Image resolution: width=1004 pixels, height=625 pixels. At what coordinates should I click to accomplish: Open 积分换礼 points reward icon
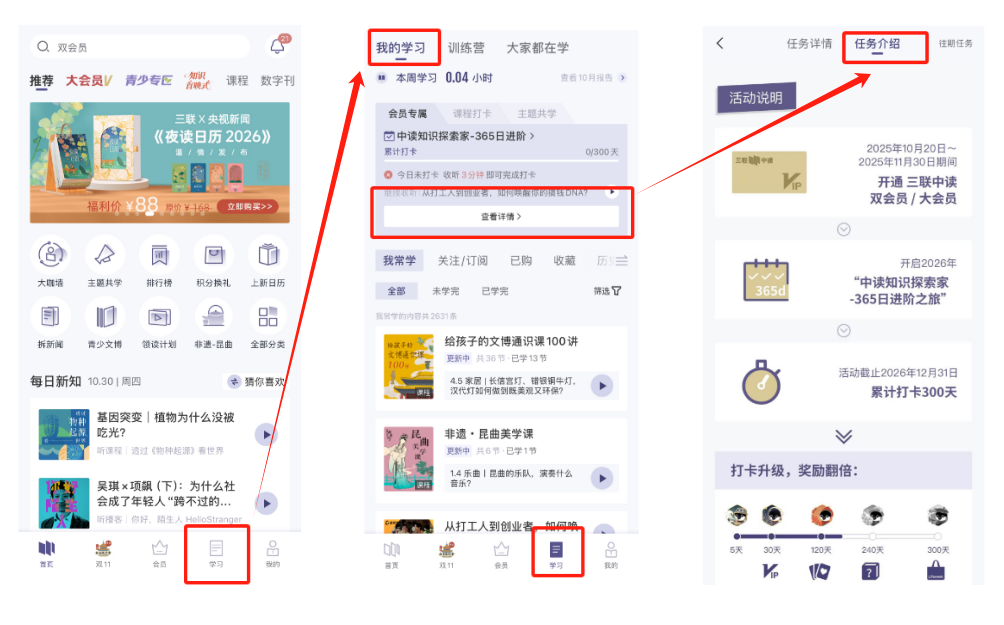[x=214, y=255]
